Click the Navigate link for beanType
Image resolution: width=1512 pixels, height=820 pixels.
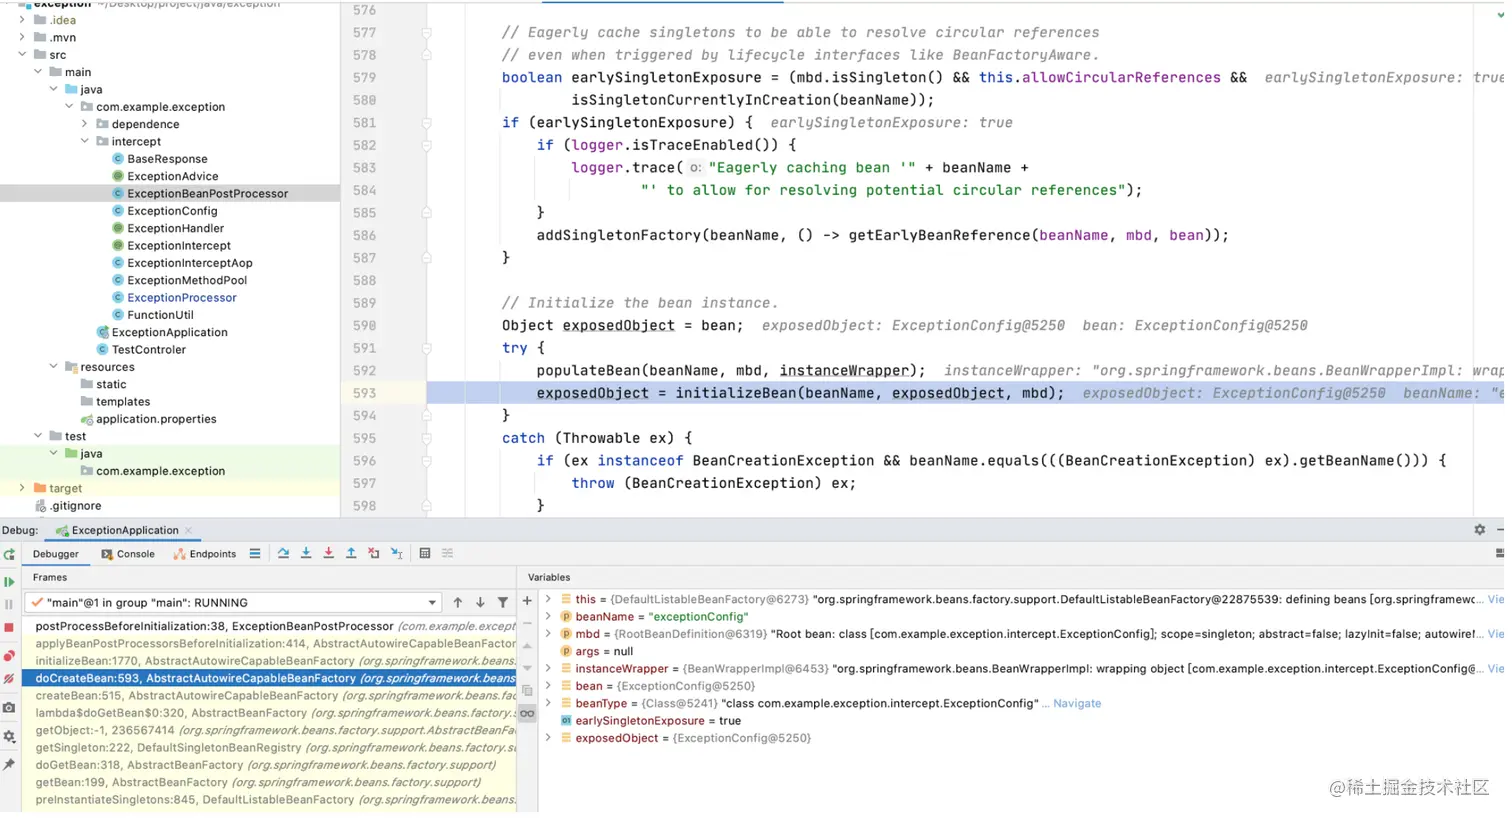1077,704
